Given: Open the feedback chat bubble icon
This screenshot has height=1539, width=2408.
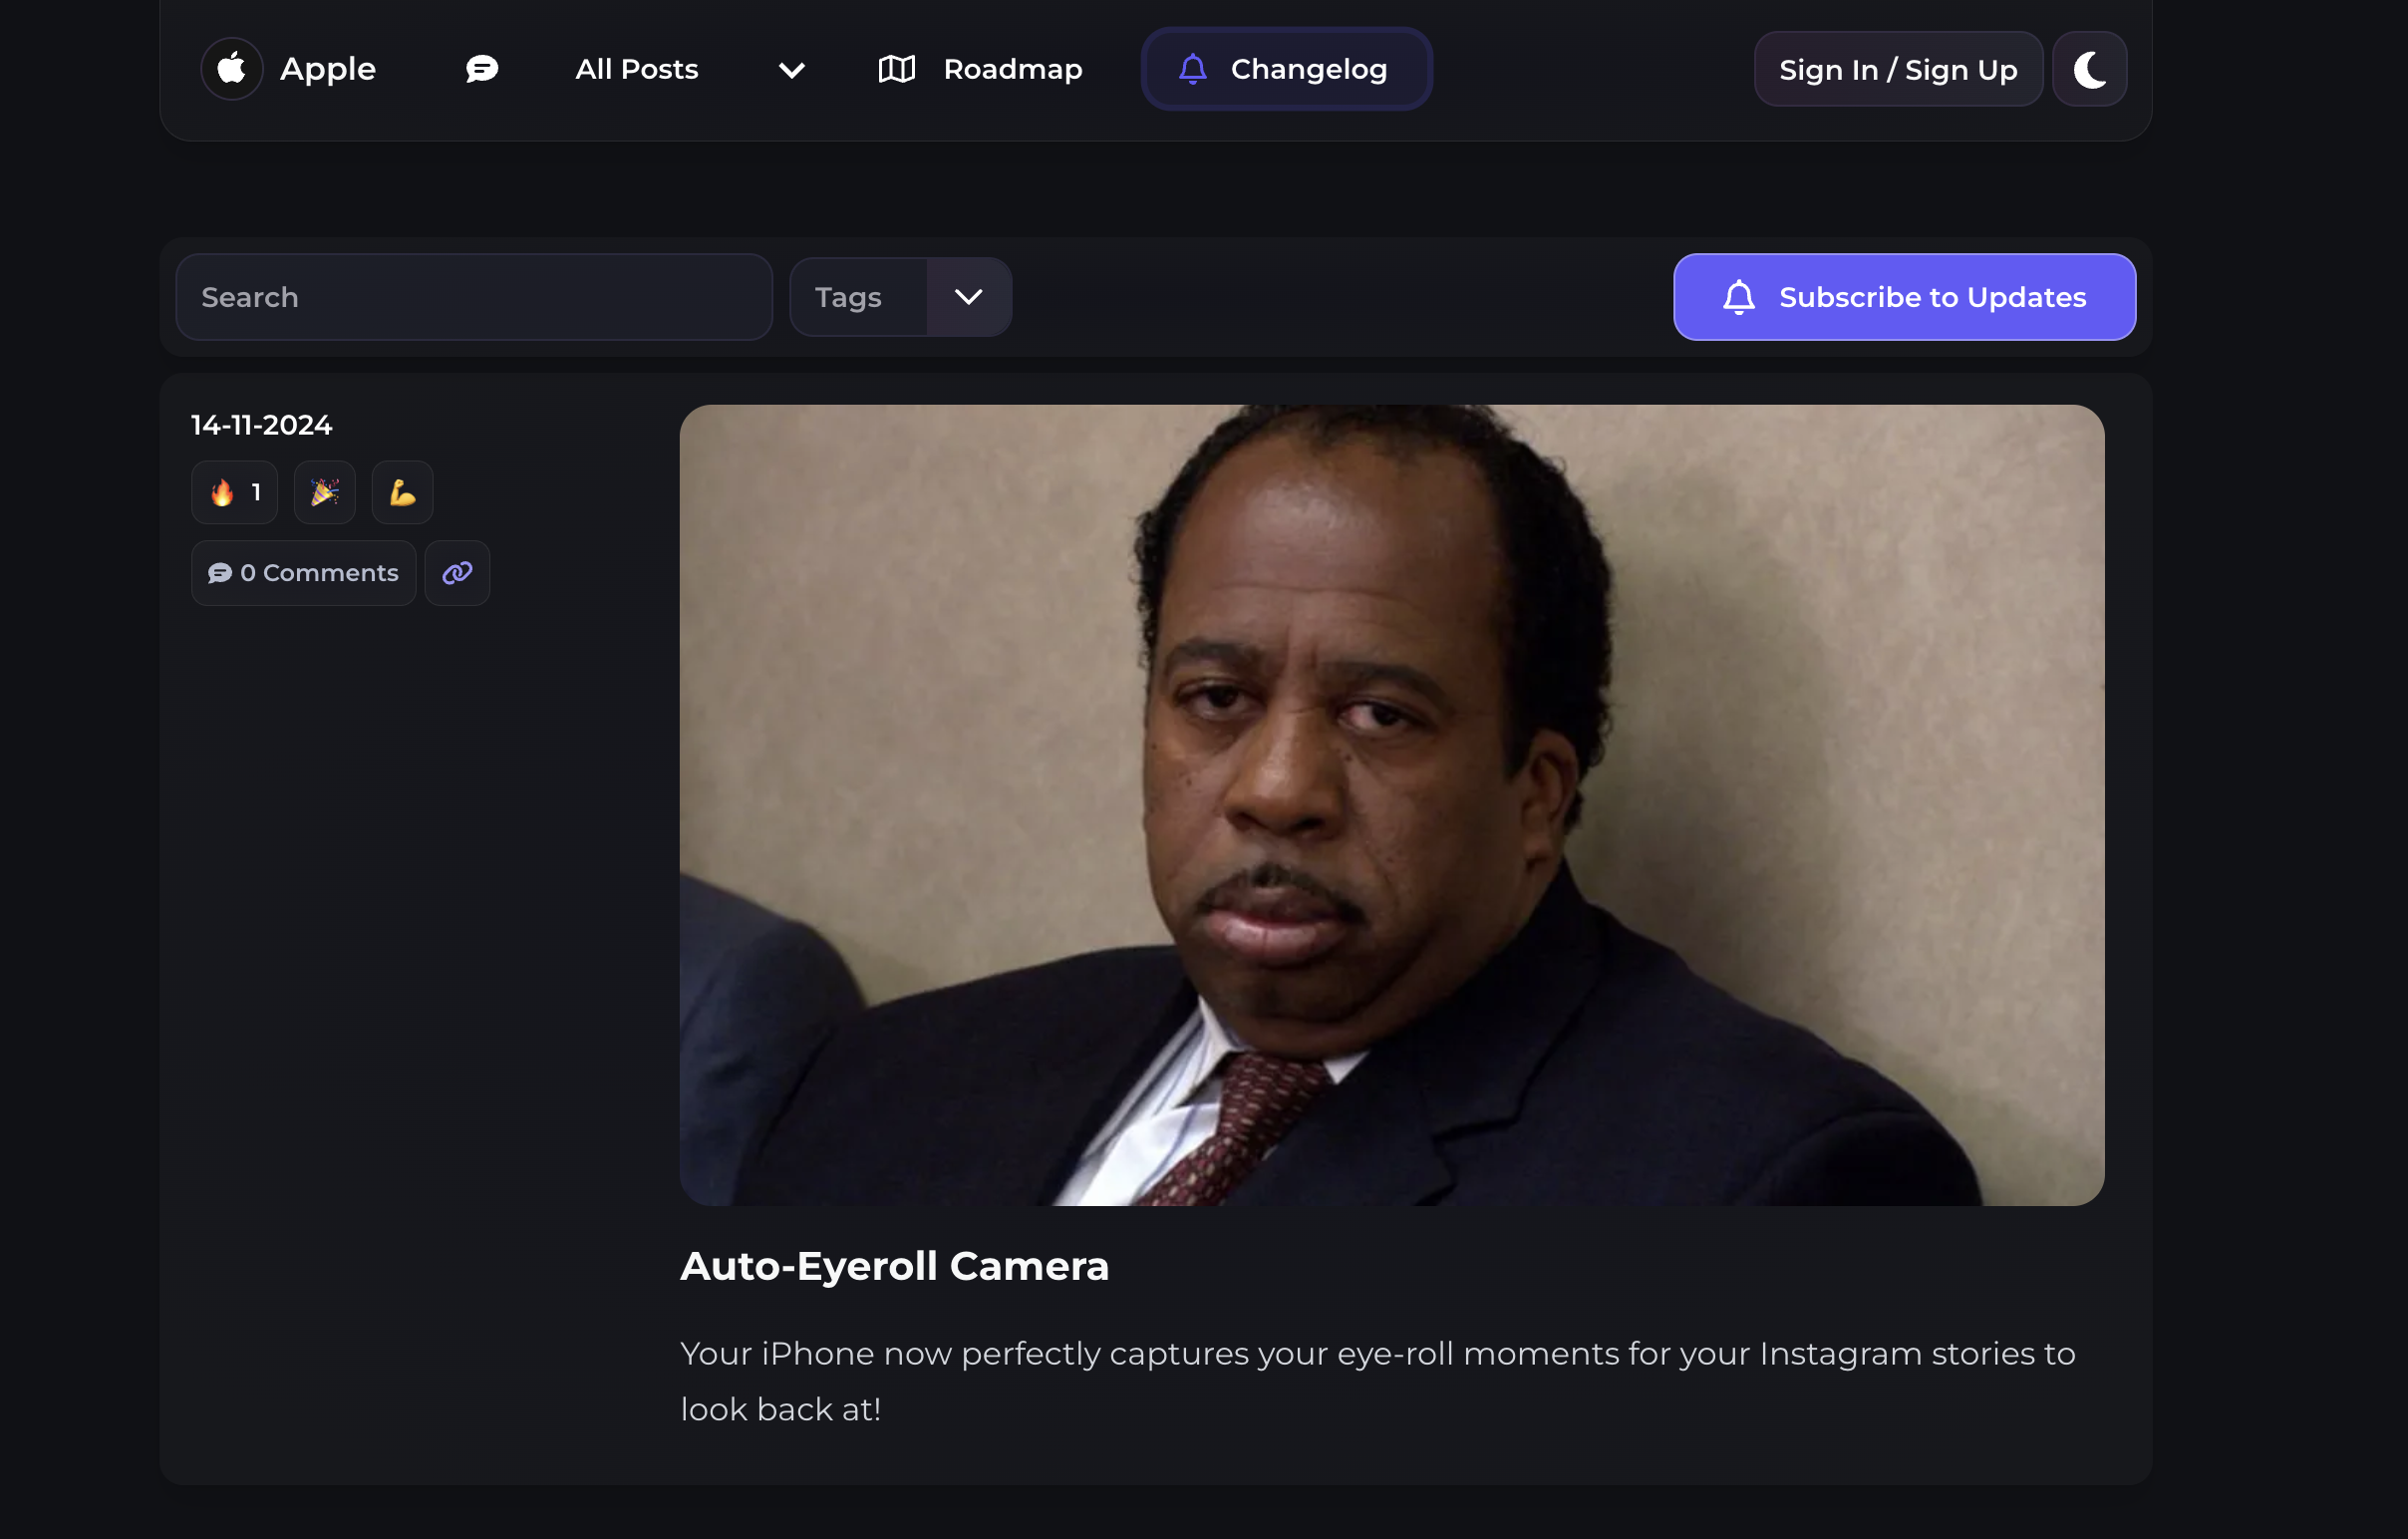Looking at the screenshot, I should click(x=482, y=69).
